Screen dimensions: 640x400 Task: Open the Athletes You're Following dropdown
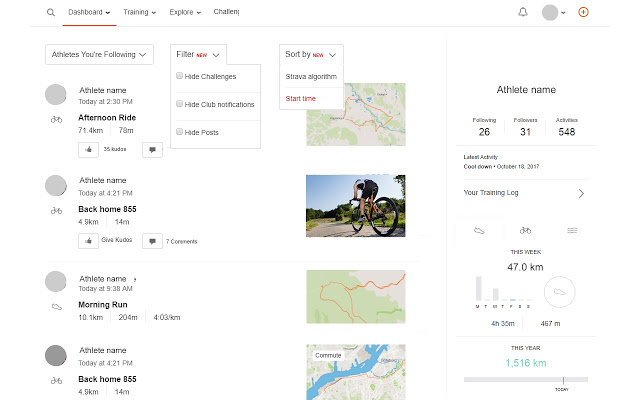99,55
